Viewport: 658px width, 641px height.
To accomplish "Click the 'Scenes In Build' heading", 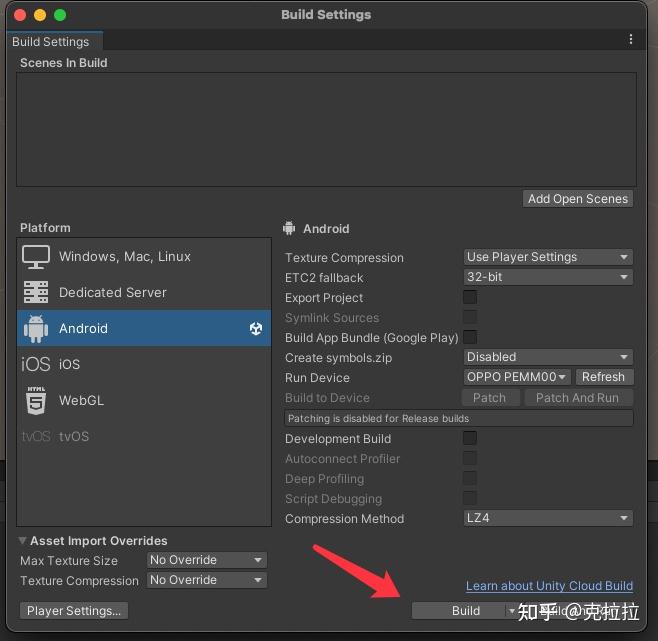I will point(64,63).
